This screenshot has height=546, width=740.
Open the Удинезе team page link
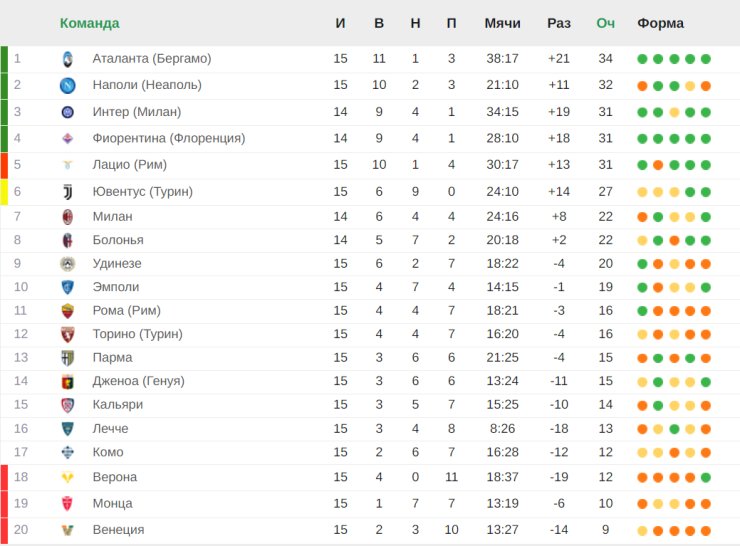(x=117, y=264)
